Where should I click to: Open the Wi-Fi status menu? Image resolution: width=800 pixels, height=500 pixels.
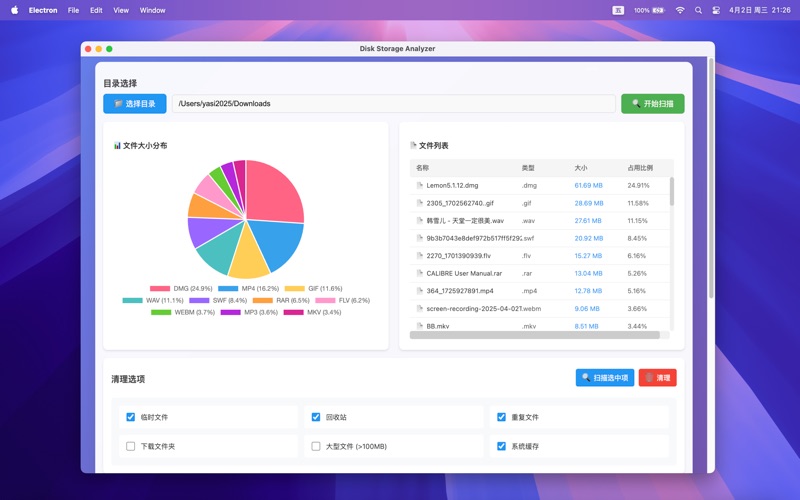680,10
